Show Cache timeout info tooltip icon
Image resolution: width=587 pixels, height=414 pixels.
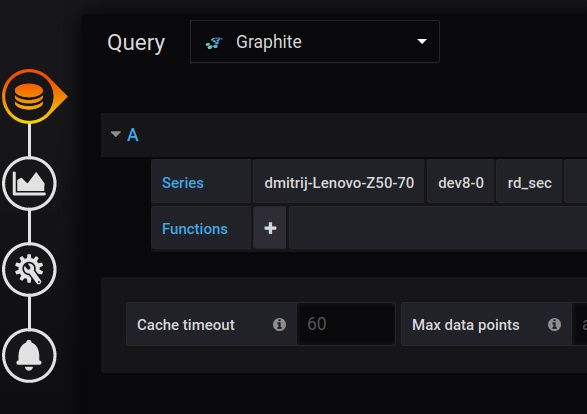pos(279,325)
